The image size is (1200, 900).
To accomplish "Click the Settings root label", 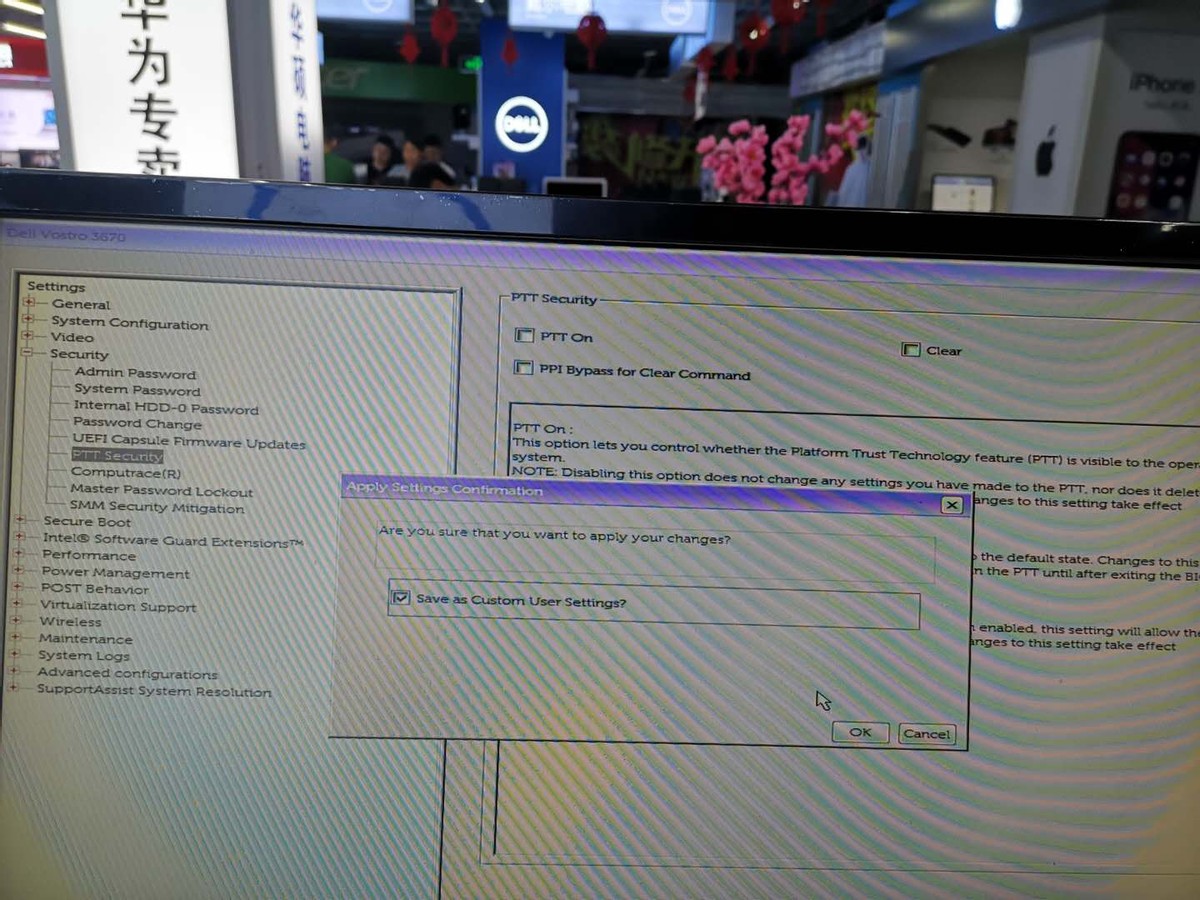I will 56,287.
